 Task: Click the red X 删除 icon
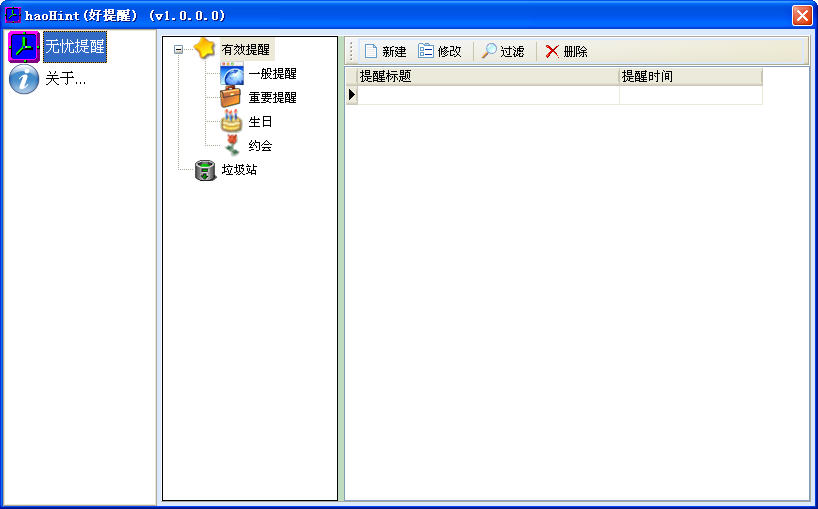552,51
